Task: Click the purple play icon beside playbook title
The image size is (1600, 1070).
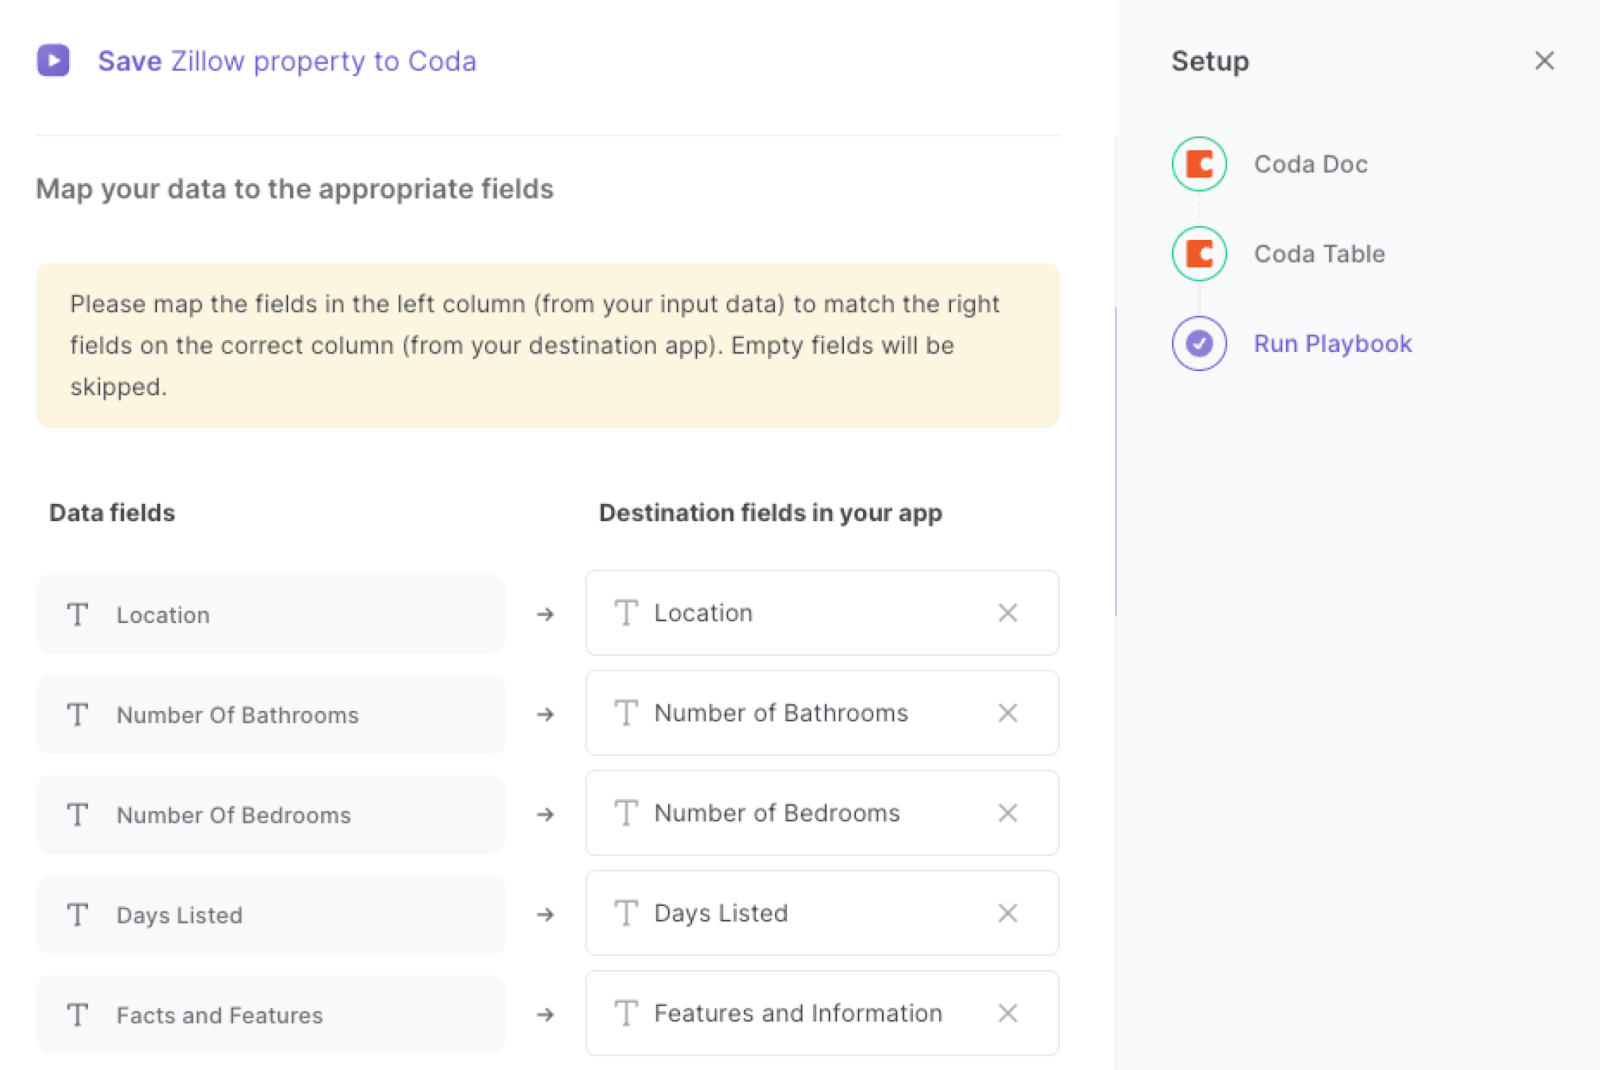Action: click(53, 60)
